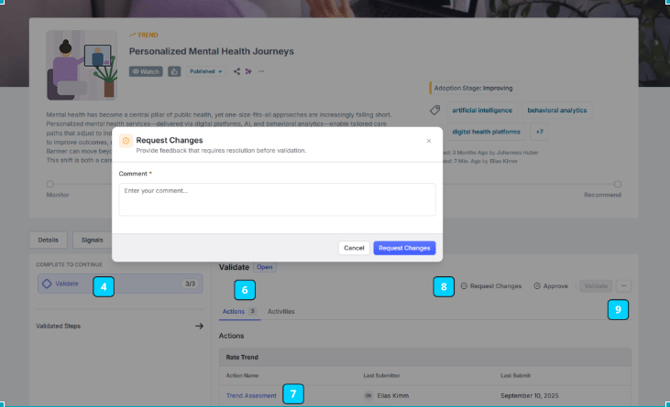Click into the Comment text field
Screen dimensions: 670x407
point(277,199)
